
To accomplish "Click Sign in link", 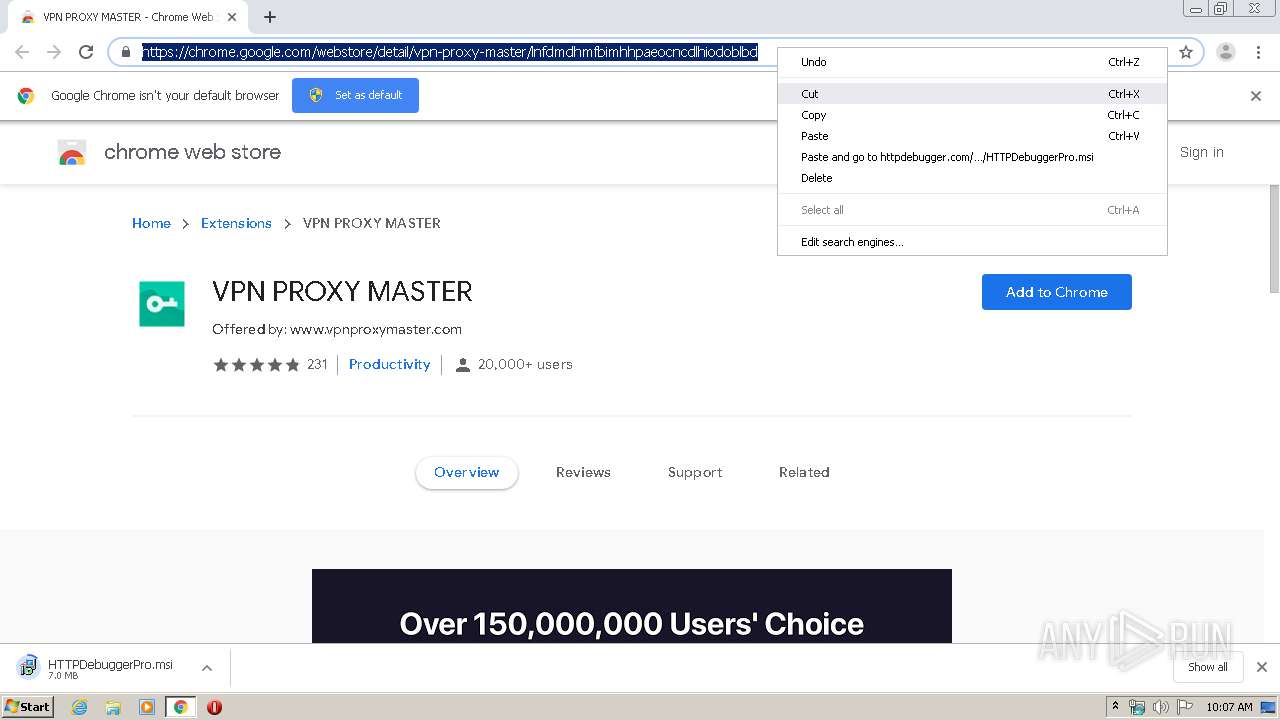I will [1201, 152].
